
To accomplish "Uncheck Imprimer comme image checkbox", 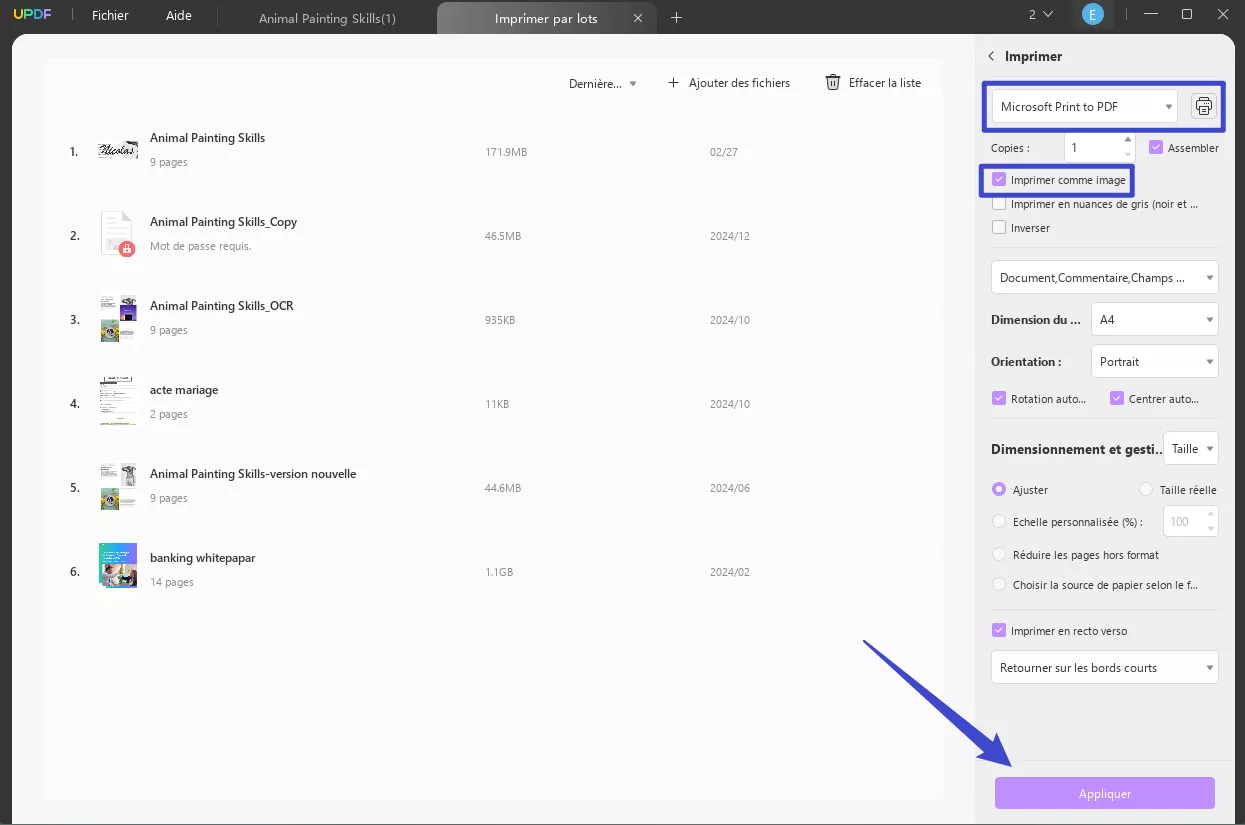I will click(999, 180).
